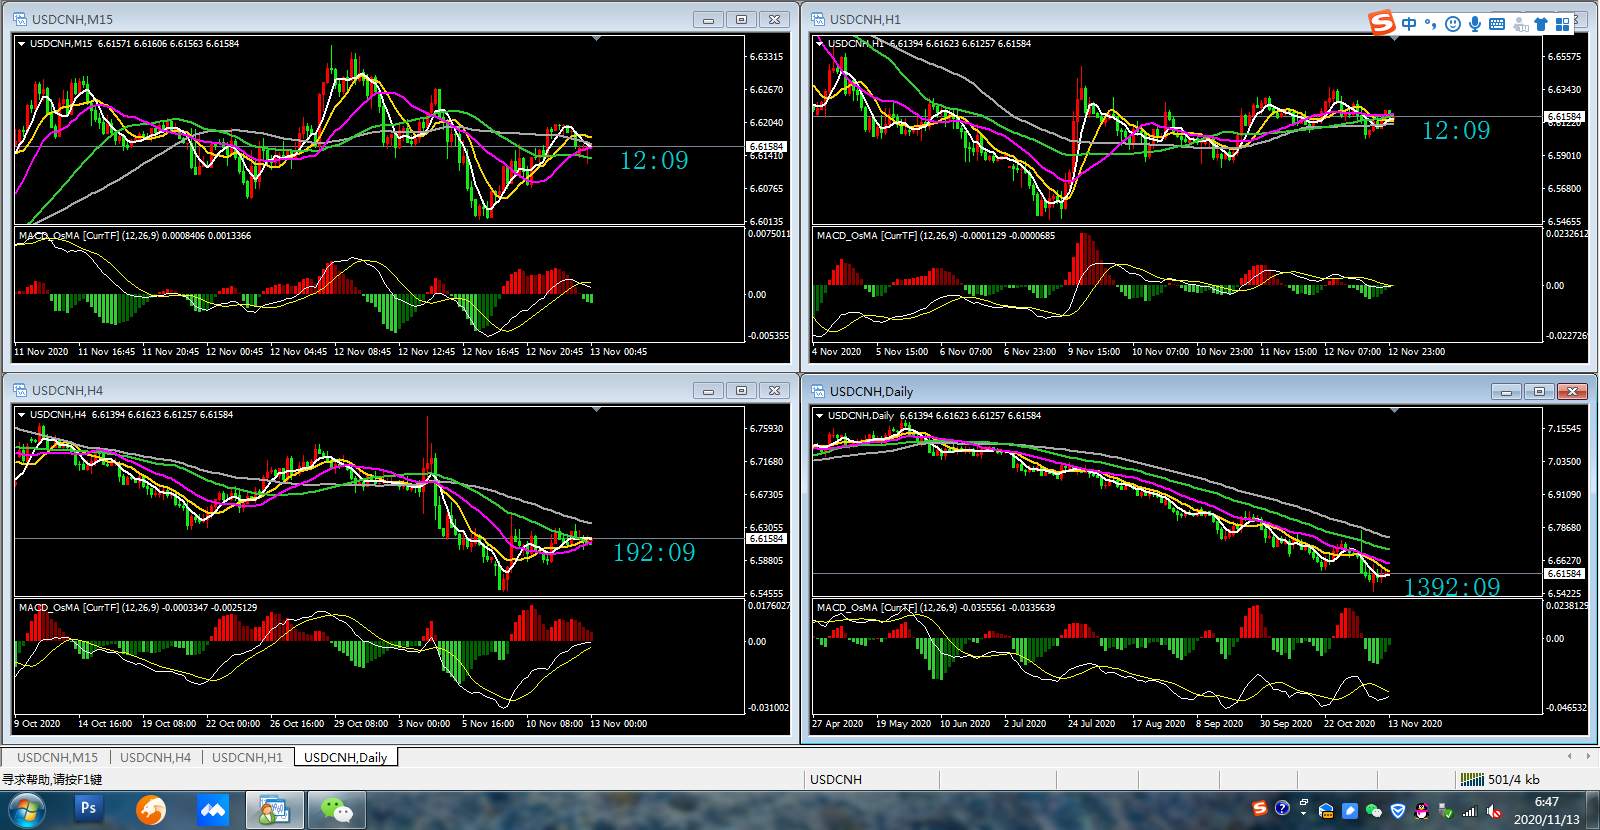
Task: Click the 27 Apr 2020 date label on the Daily chart
Action: 838,724
